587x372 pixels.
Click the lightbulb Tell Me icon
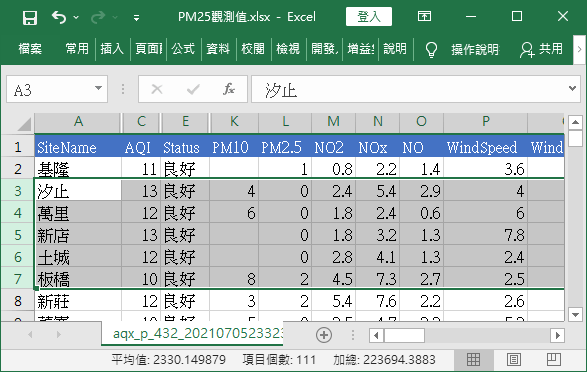431,49
